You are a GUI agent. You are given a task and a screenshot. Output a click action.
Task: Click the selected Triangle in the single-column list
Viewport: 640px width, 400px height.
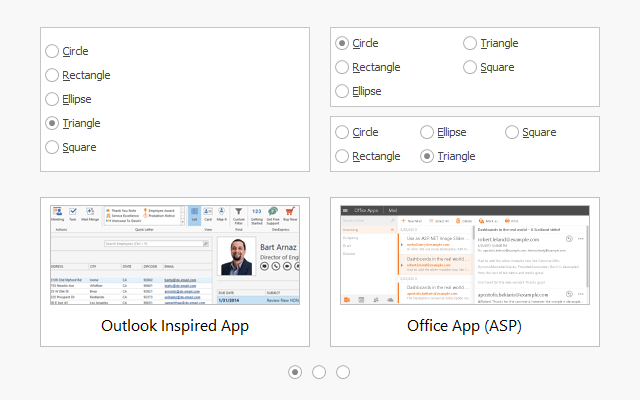coord(53,123)
